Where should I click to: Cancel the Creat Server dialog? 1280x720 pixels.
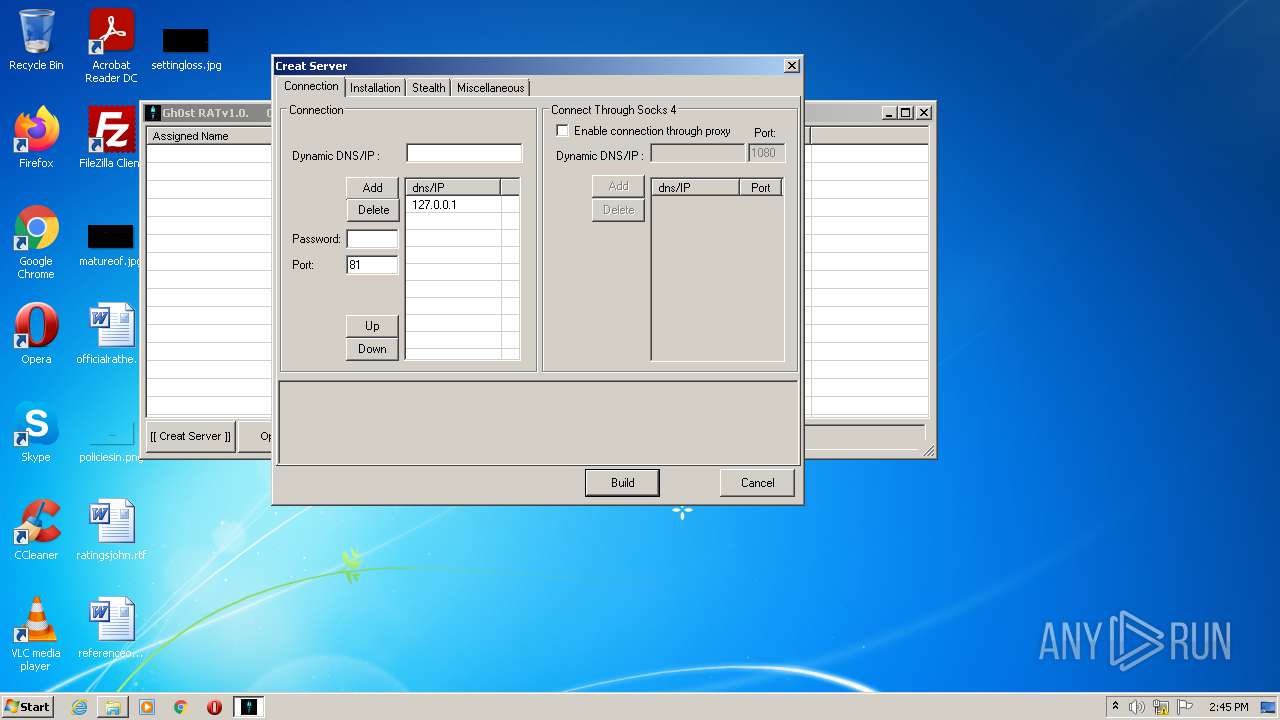(x=757, y=483)
